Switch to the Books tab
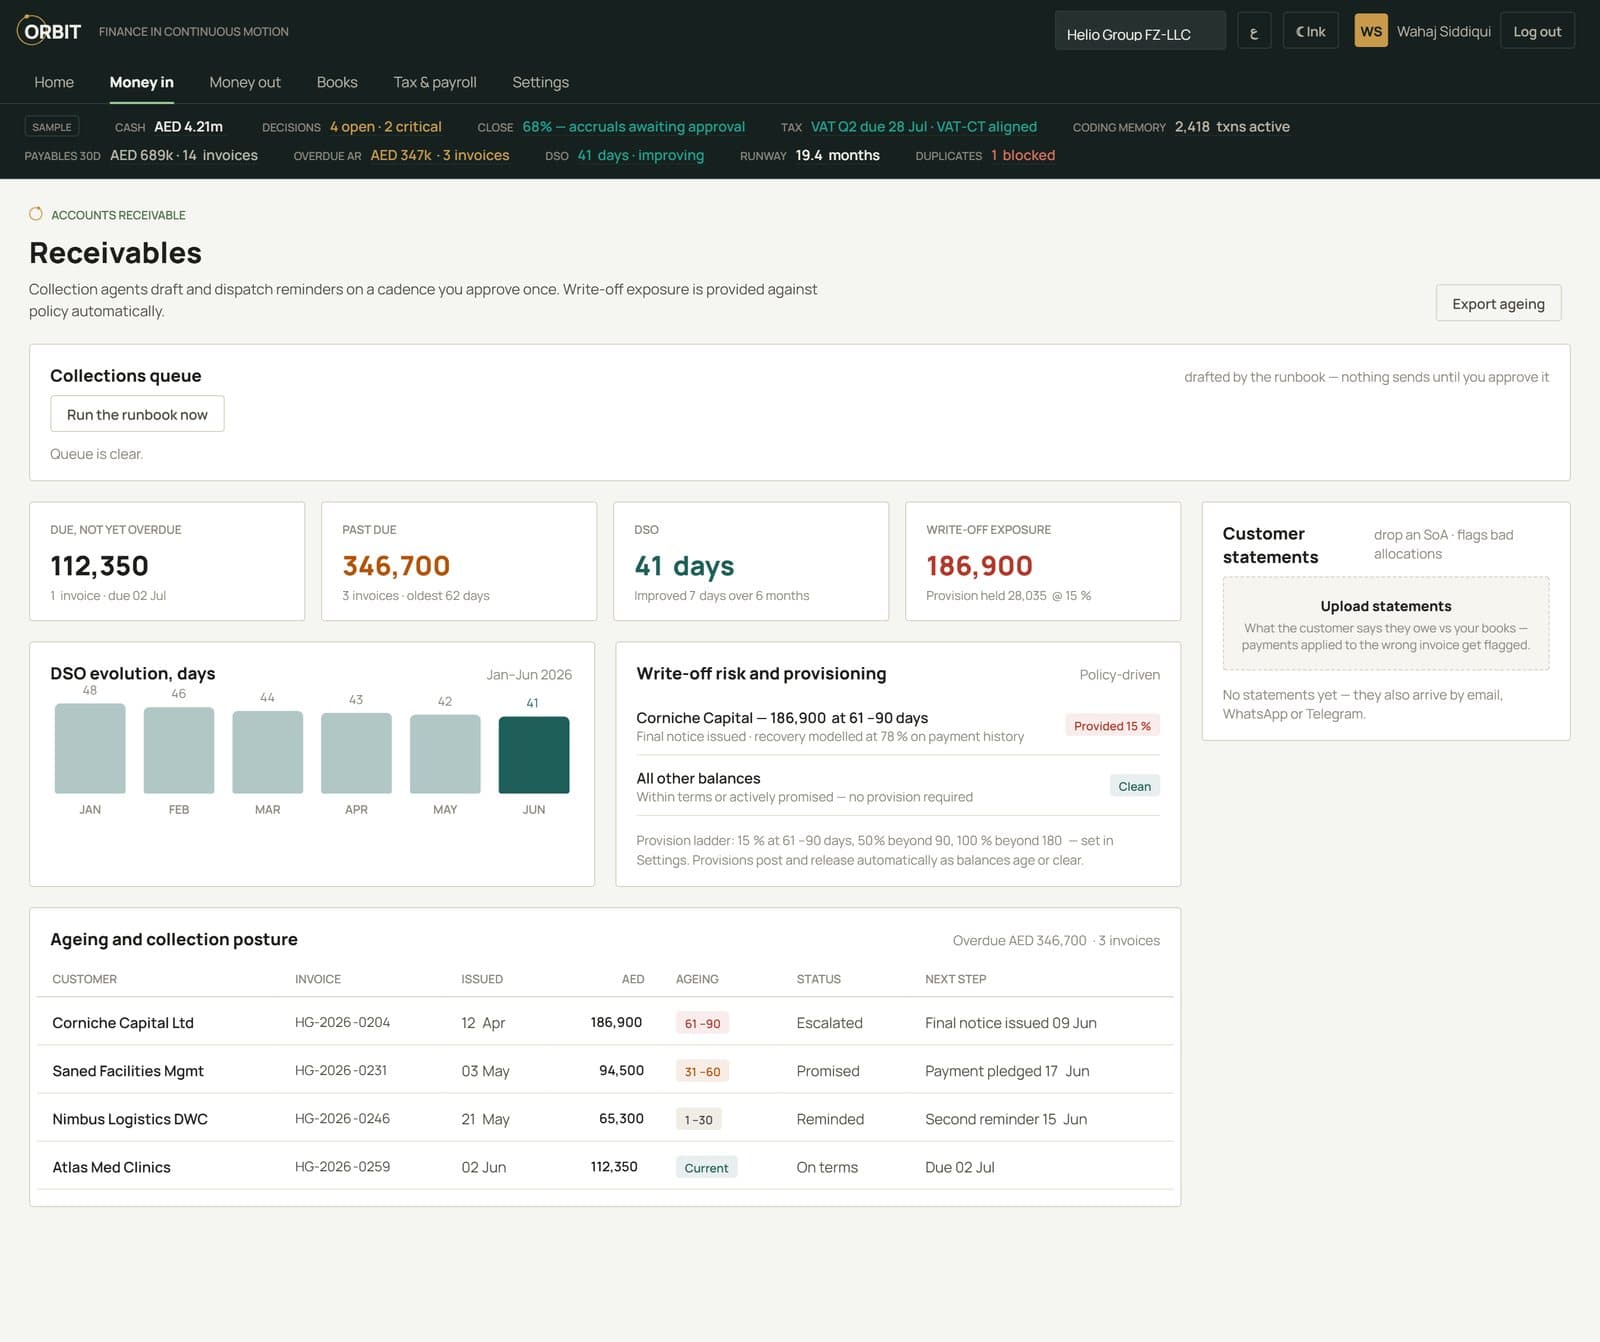The image size is (1600, 1342). tap(337, 82)
